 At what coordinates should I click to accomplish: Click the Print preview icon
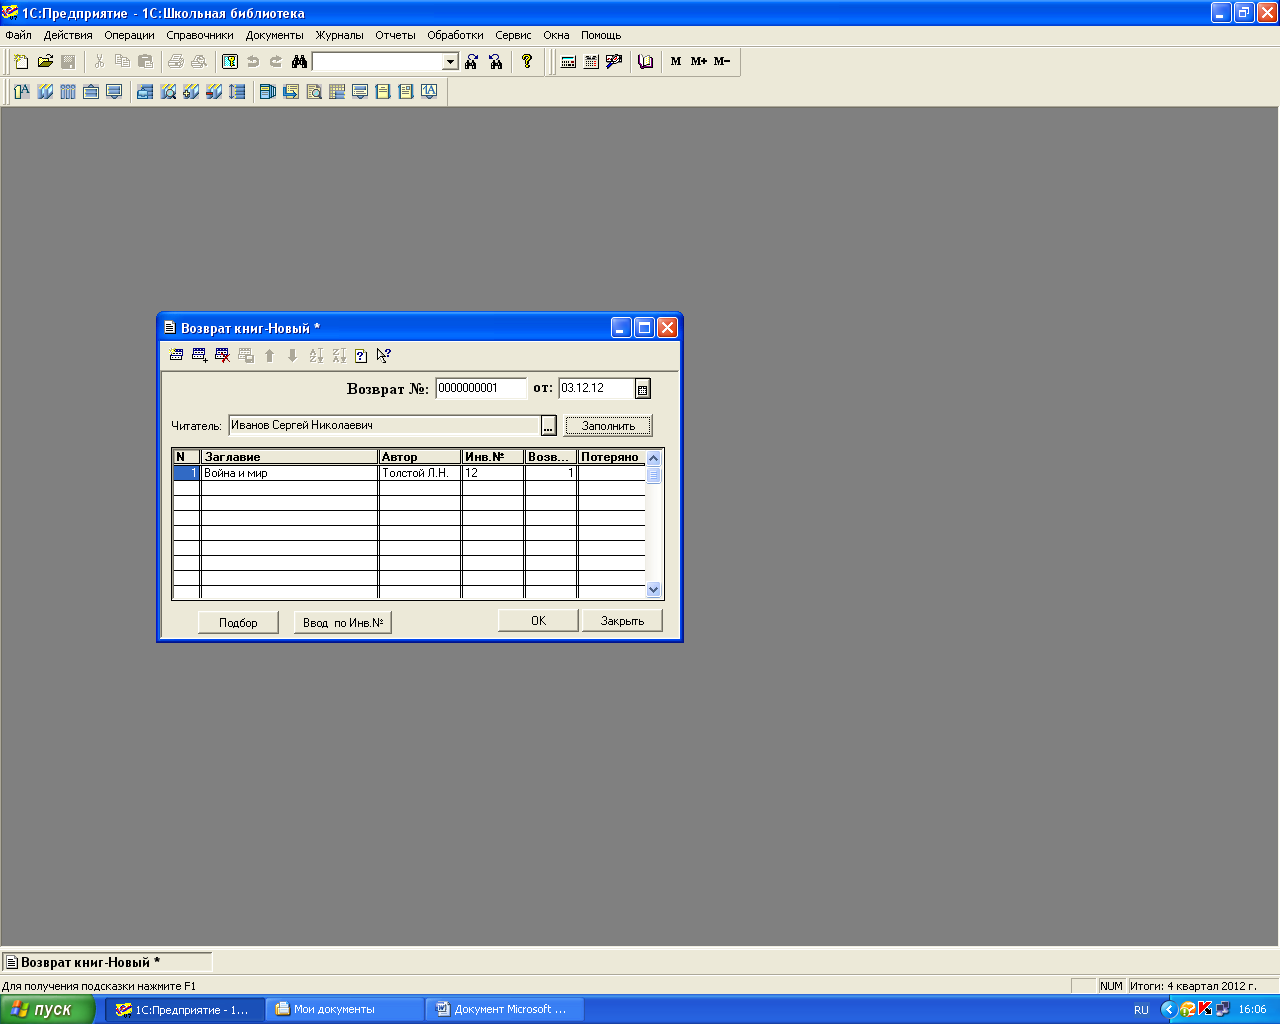(199, 62)
